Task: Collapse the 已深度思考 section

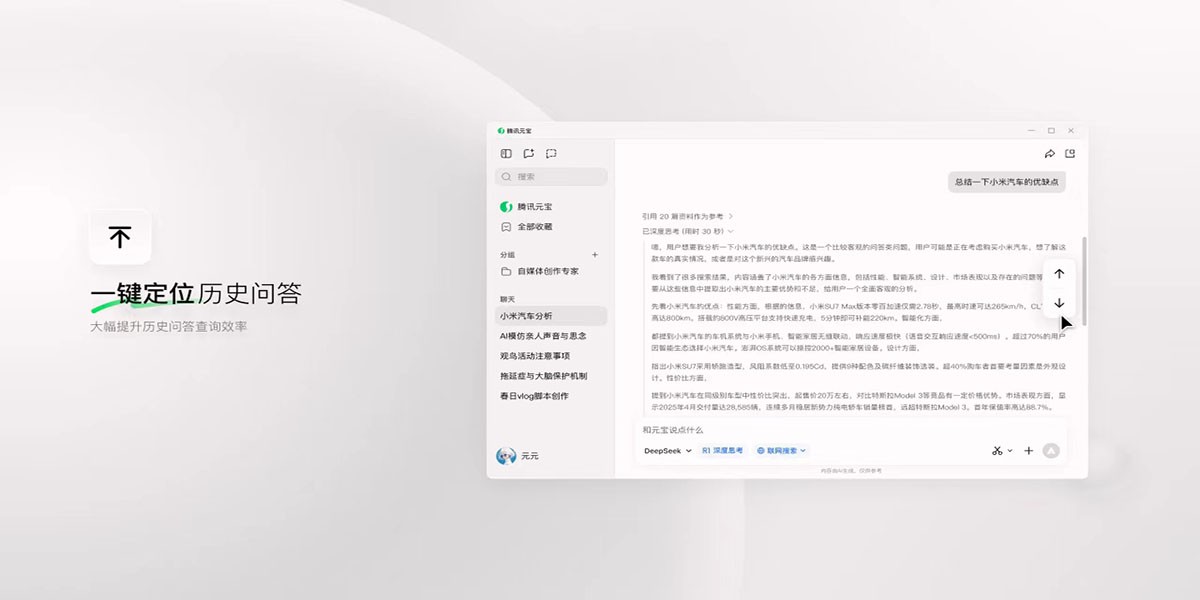Action: pyautogui.click(x=688, y=231)
